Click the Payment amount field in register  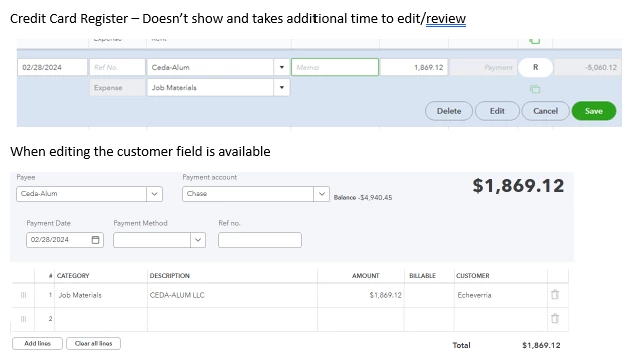tap(483, 67)
